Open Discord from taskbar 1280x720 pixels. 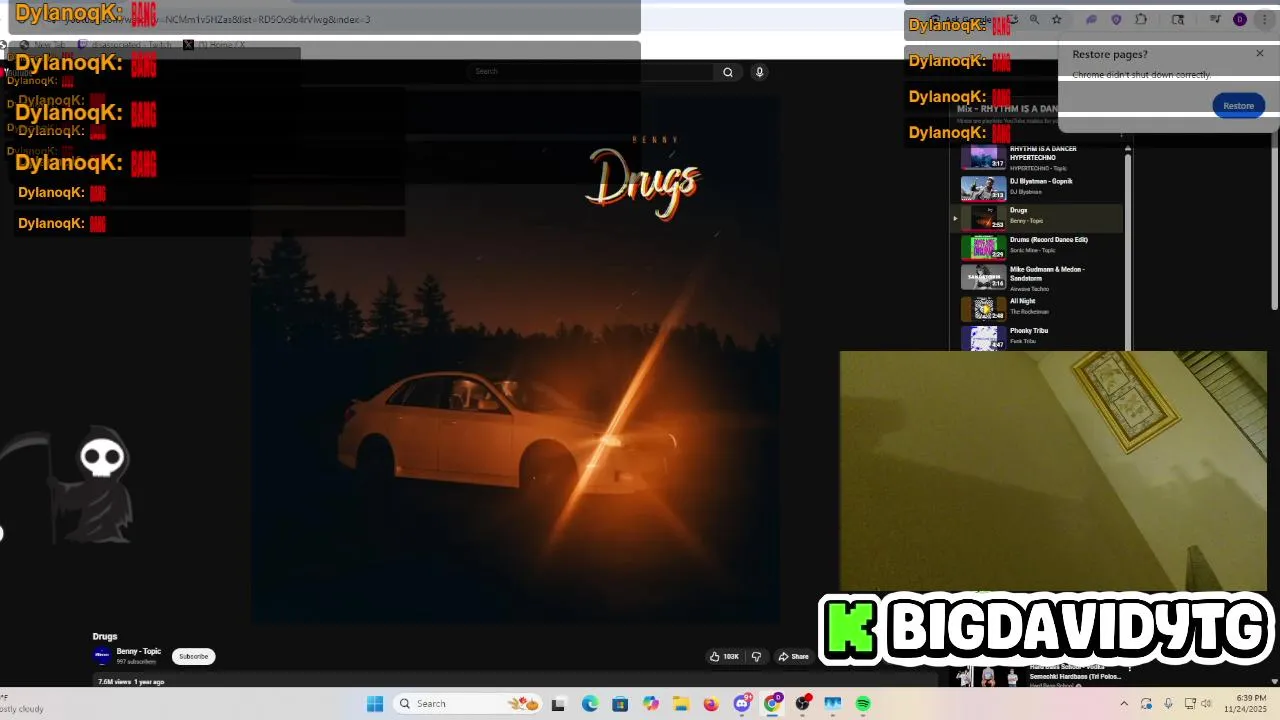742,704
